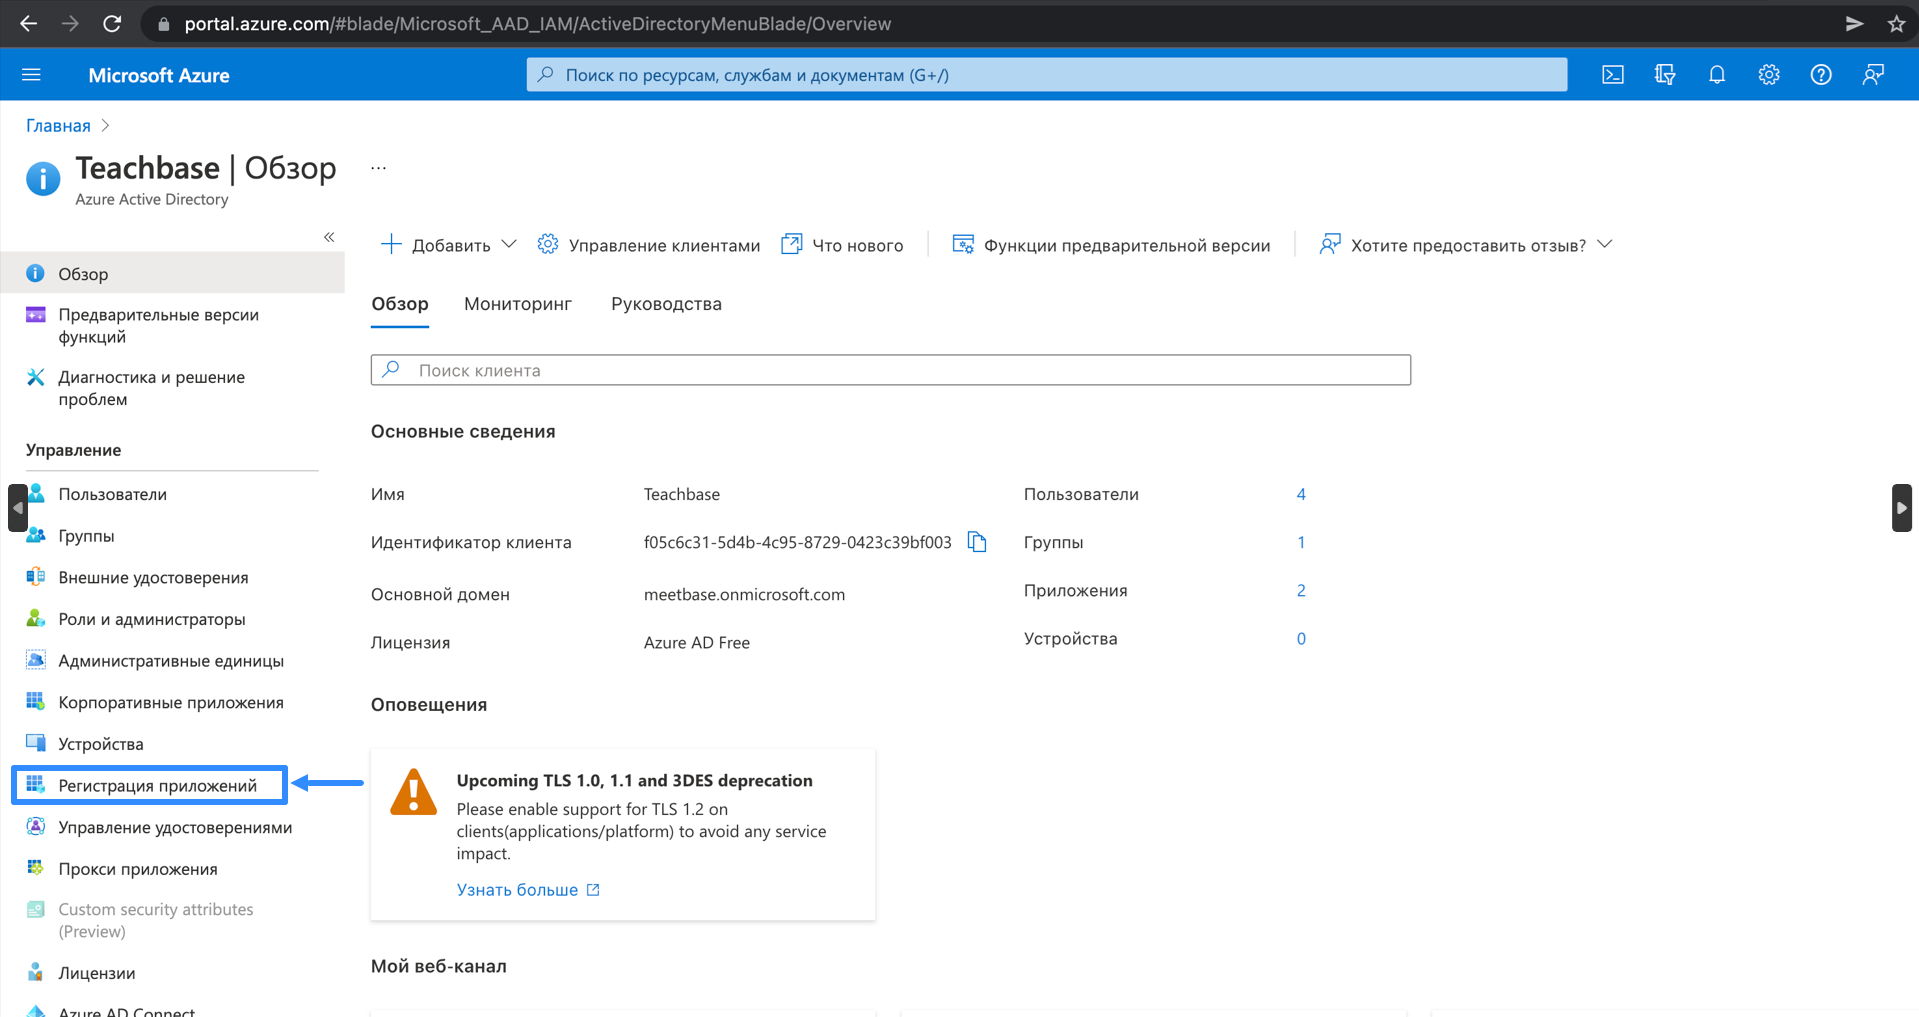Open Административные единицы

172,661
